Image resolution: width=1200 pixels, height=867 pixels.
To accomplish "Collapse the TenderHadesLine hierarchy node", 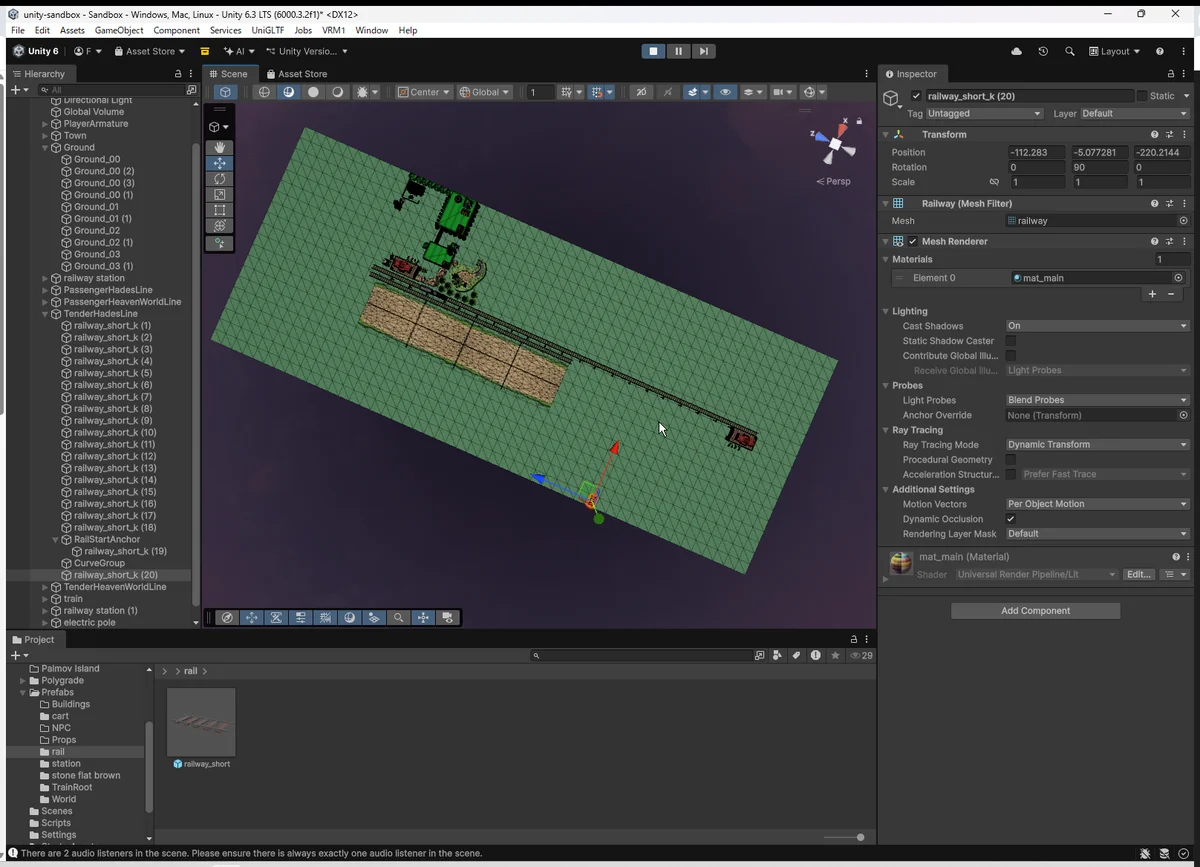I will click(45, 314).
